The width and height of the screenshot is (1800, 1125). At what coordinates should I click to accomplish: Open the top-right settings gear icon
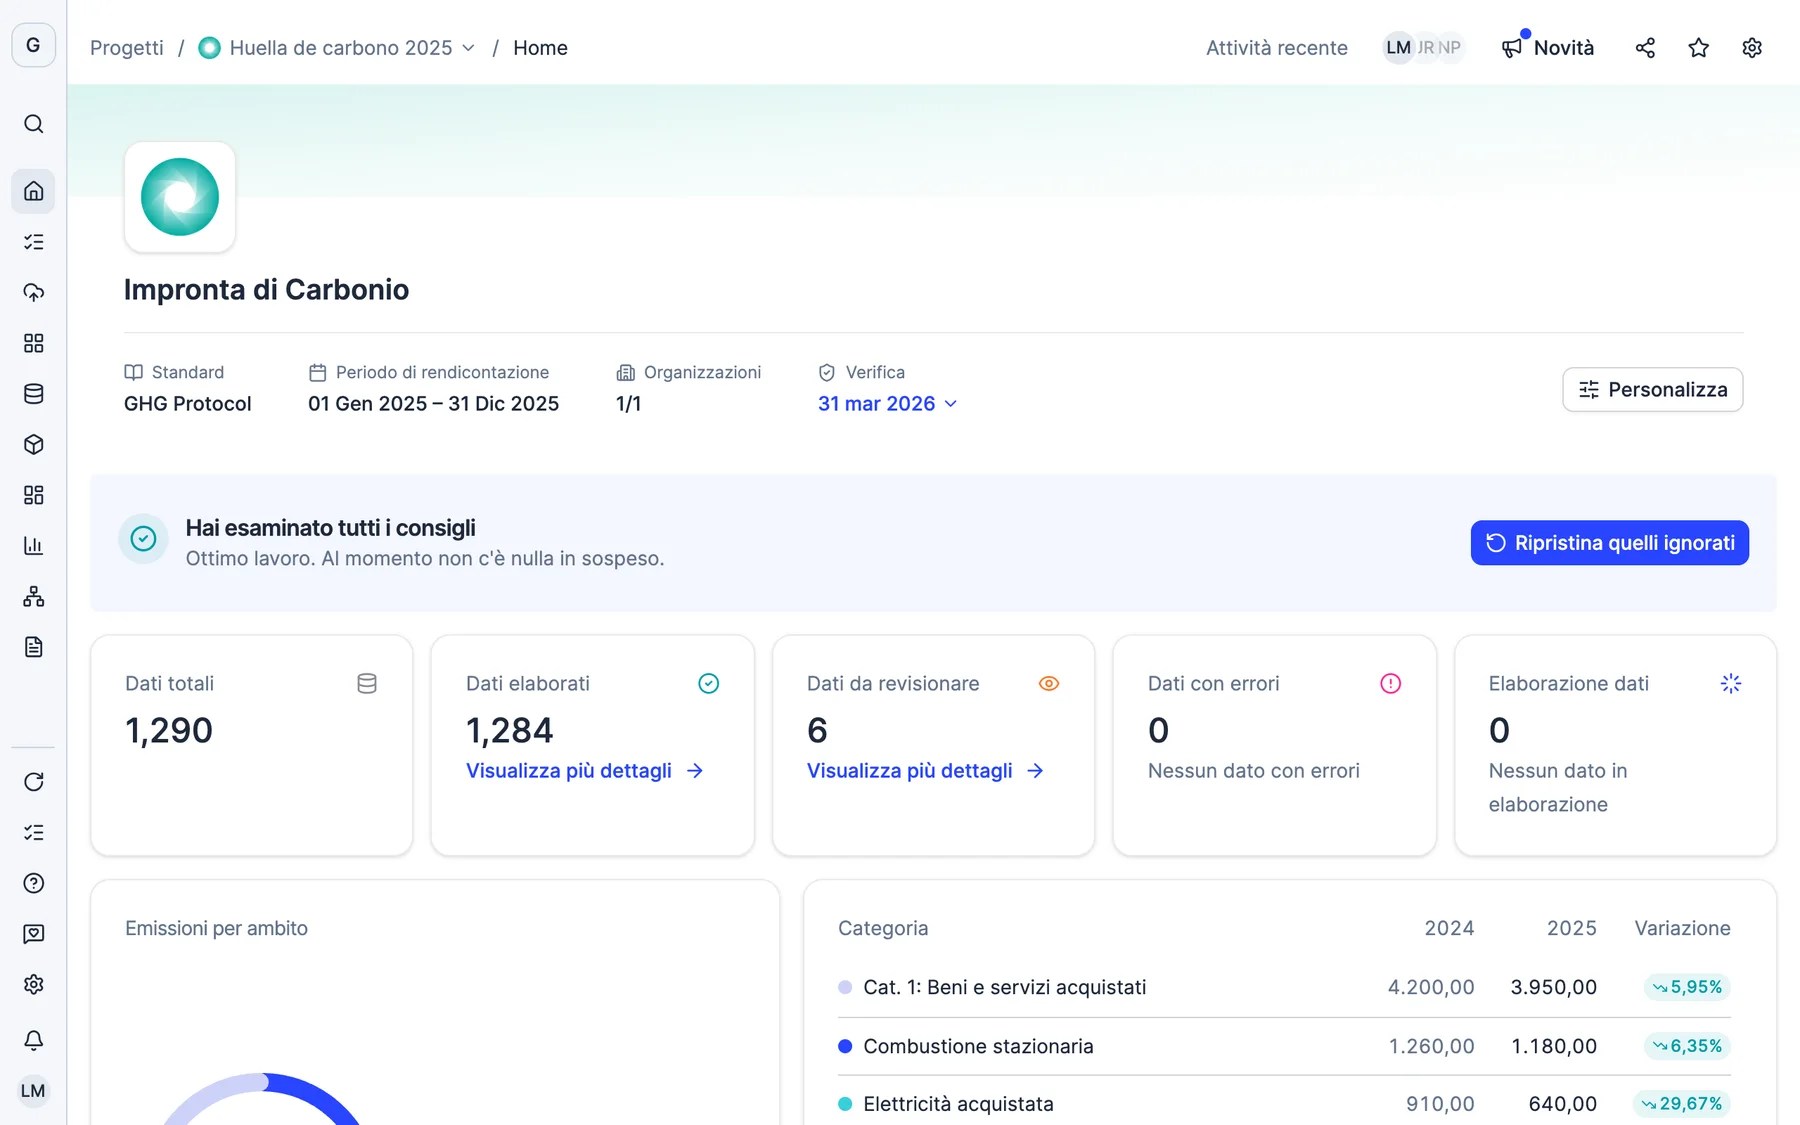[1751, 48]
